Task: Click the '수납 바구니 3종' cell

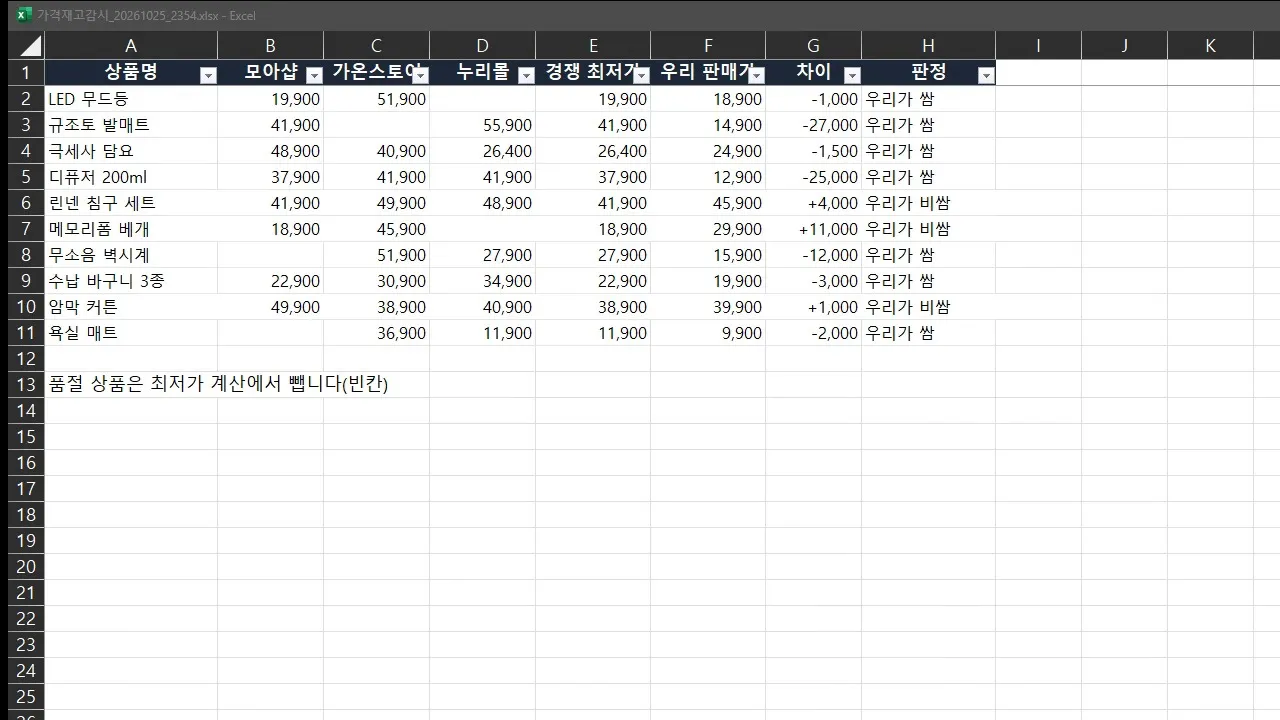Action: [131, 281]
